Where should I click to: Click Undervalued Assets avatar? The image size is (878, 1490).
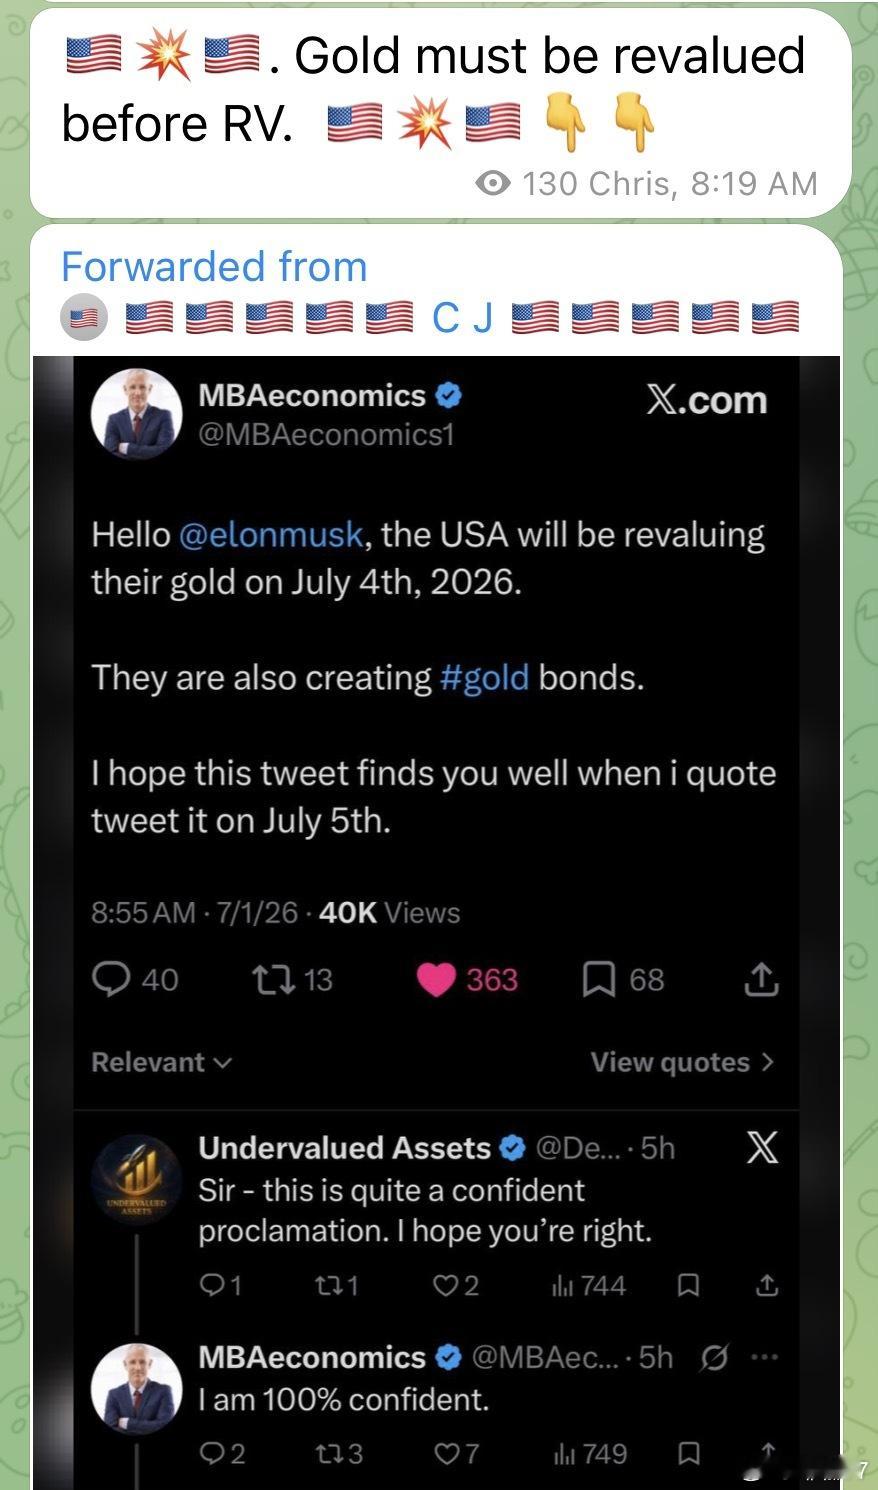tap(137, 1180)
